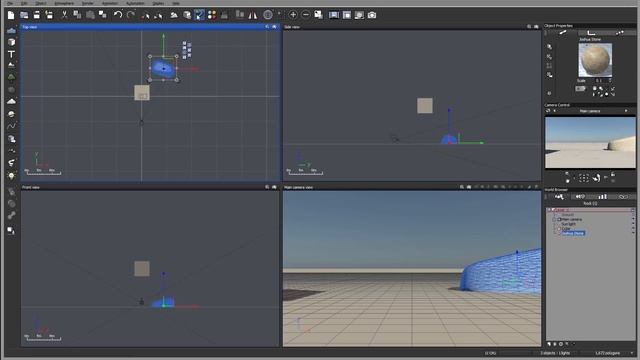Open the Display menu
The image size is (640, 360).
point(158,3)
